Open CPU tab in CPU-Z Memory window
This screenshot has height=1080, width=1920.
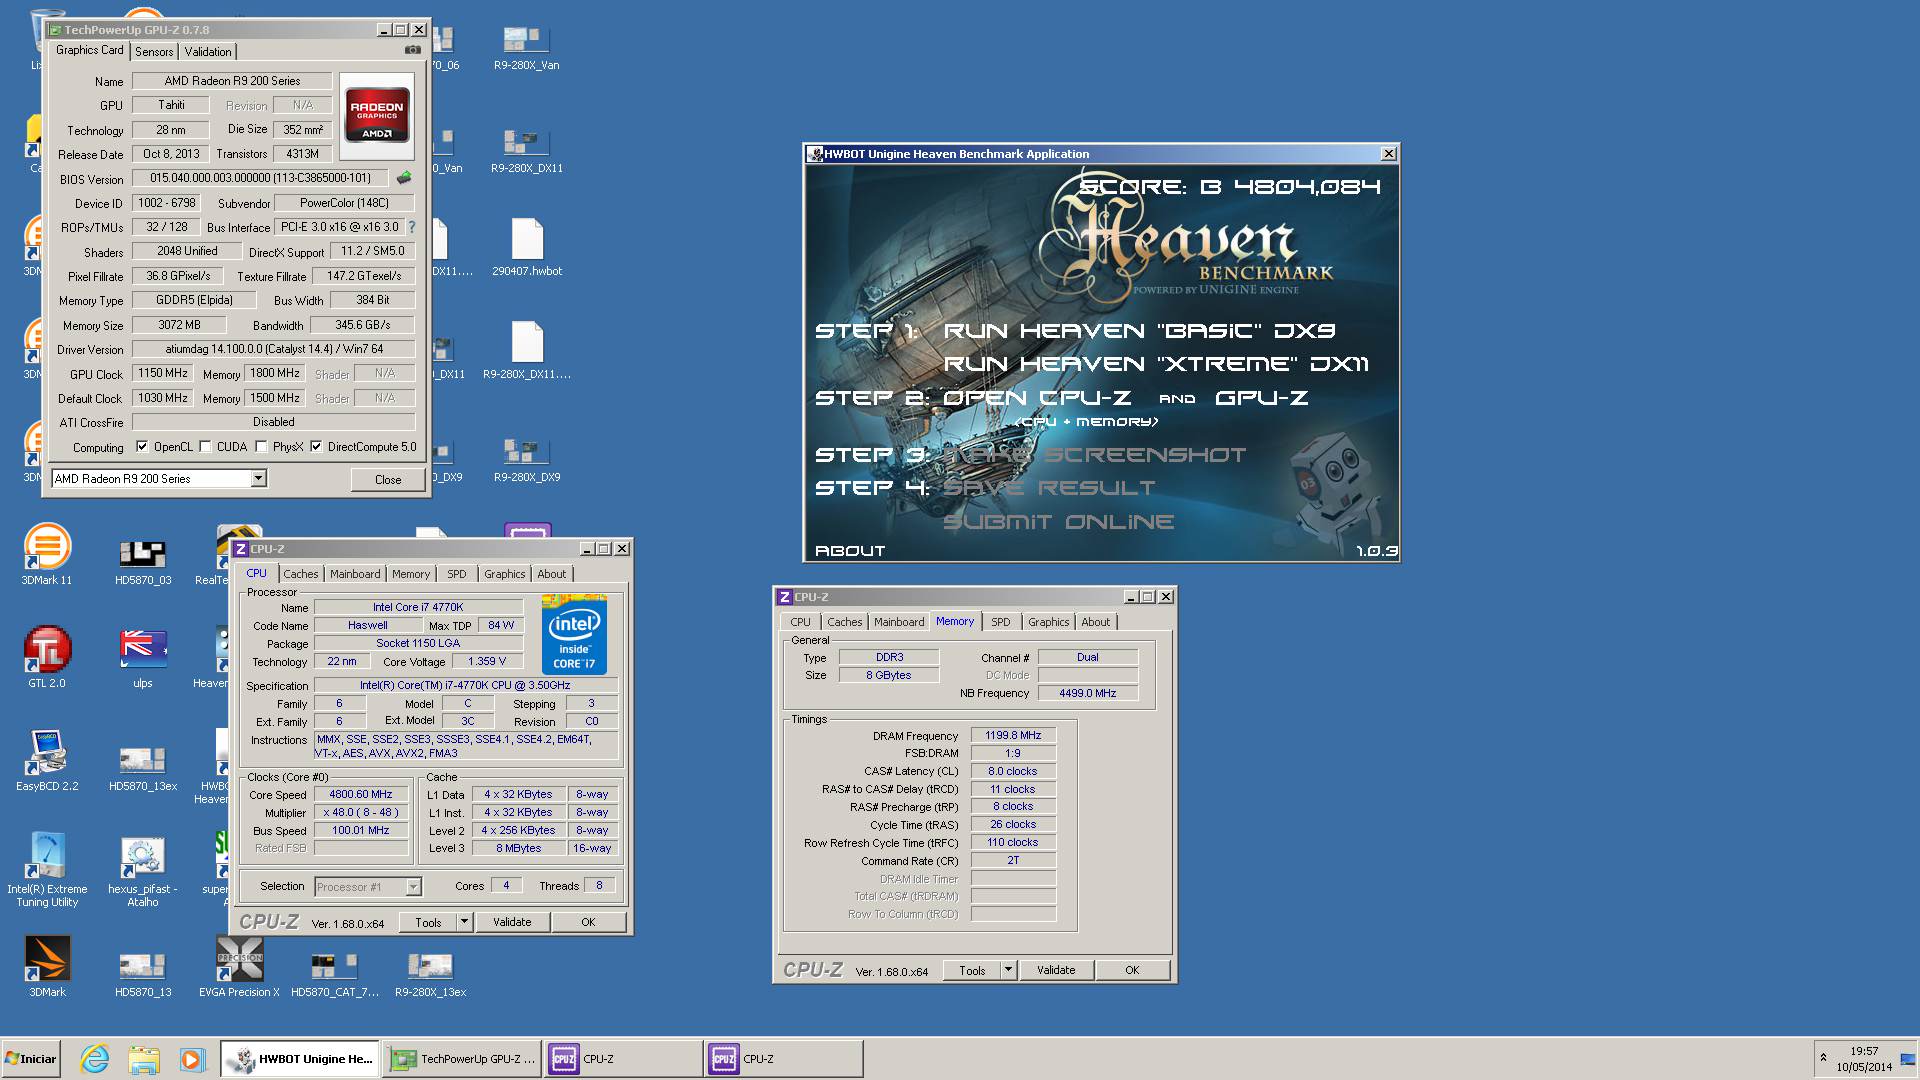pos(800,622)
